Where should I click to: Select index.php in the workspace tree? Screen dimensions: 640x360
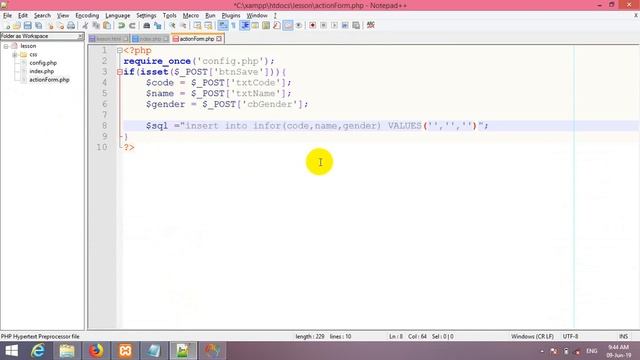(x=42, y=71)
